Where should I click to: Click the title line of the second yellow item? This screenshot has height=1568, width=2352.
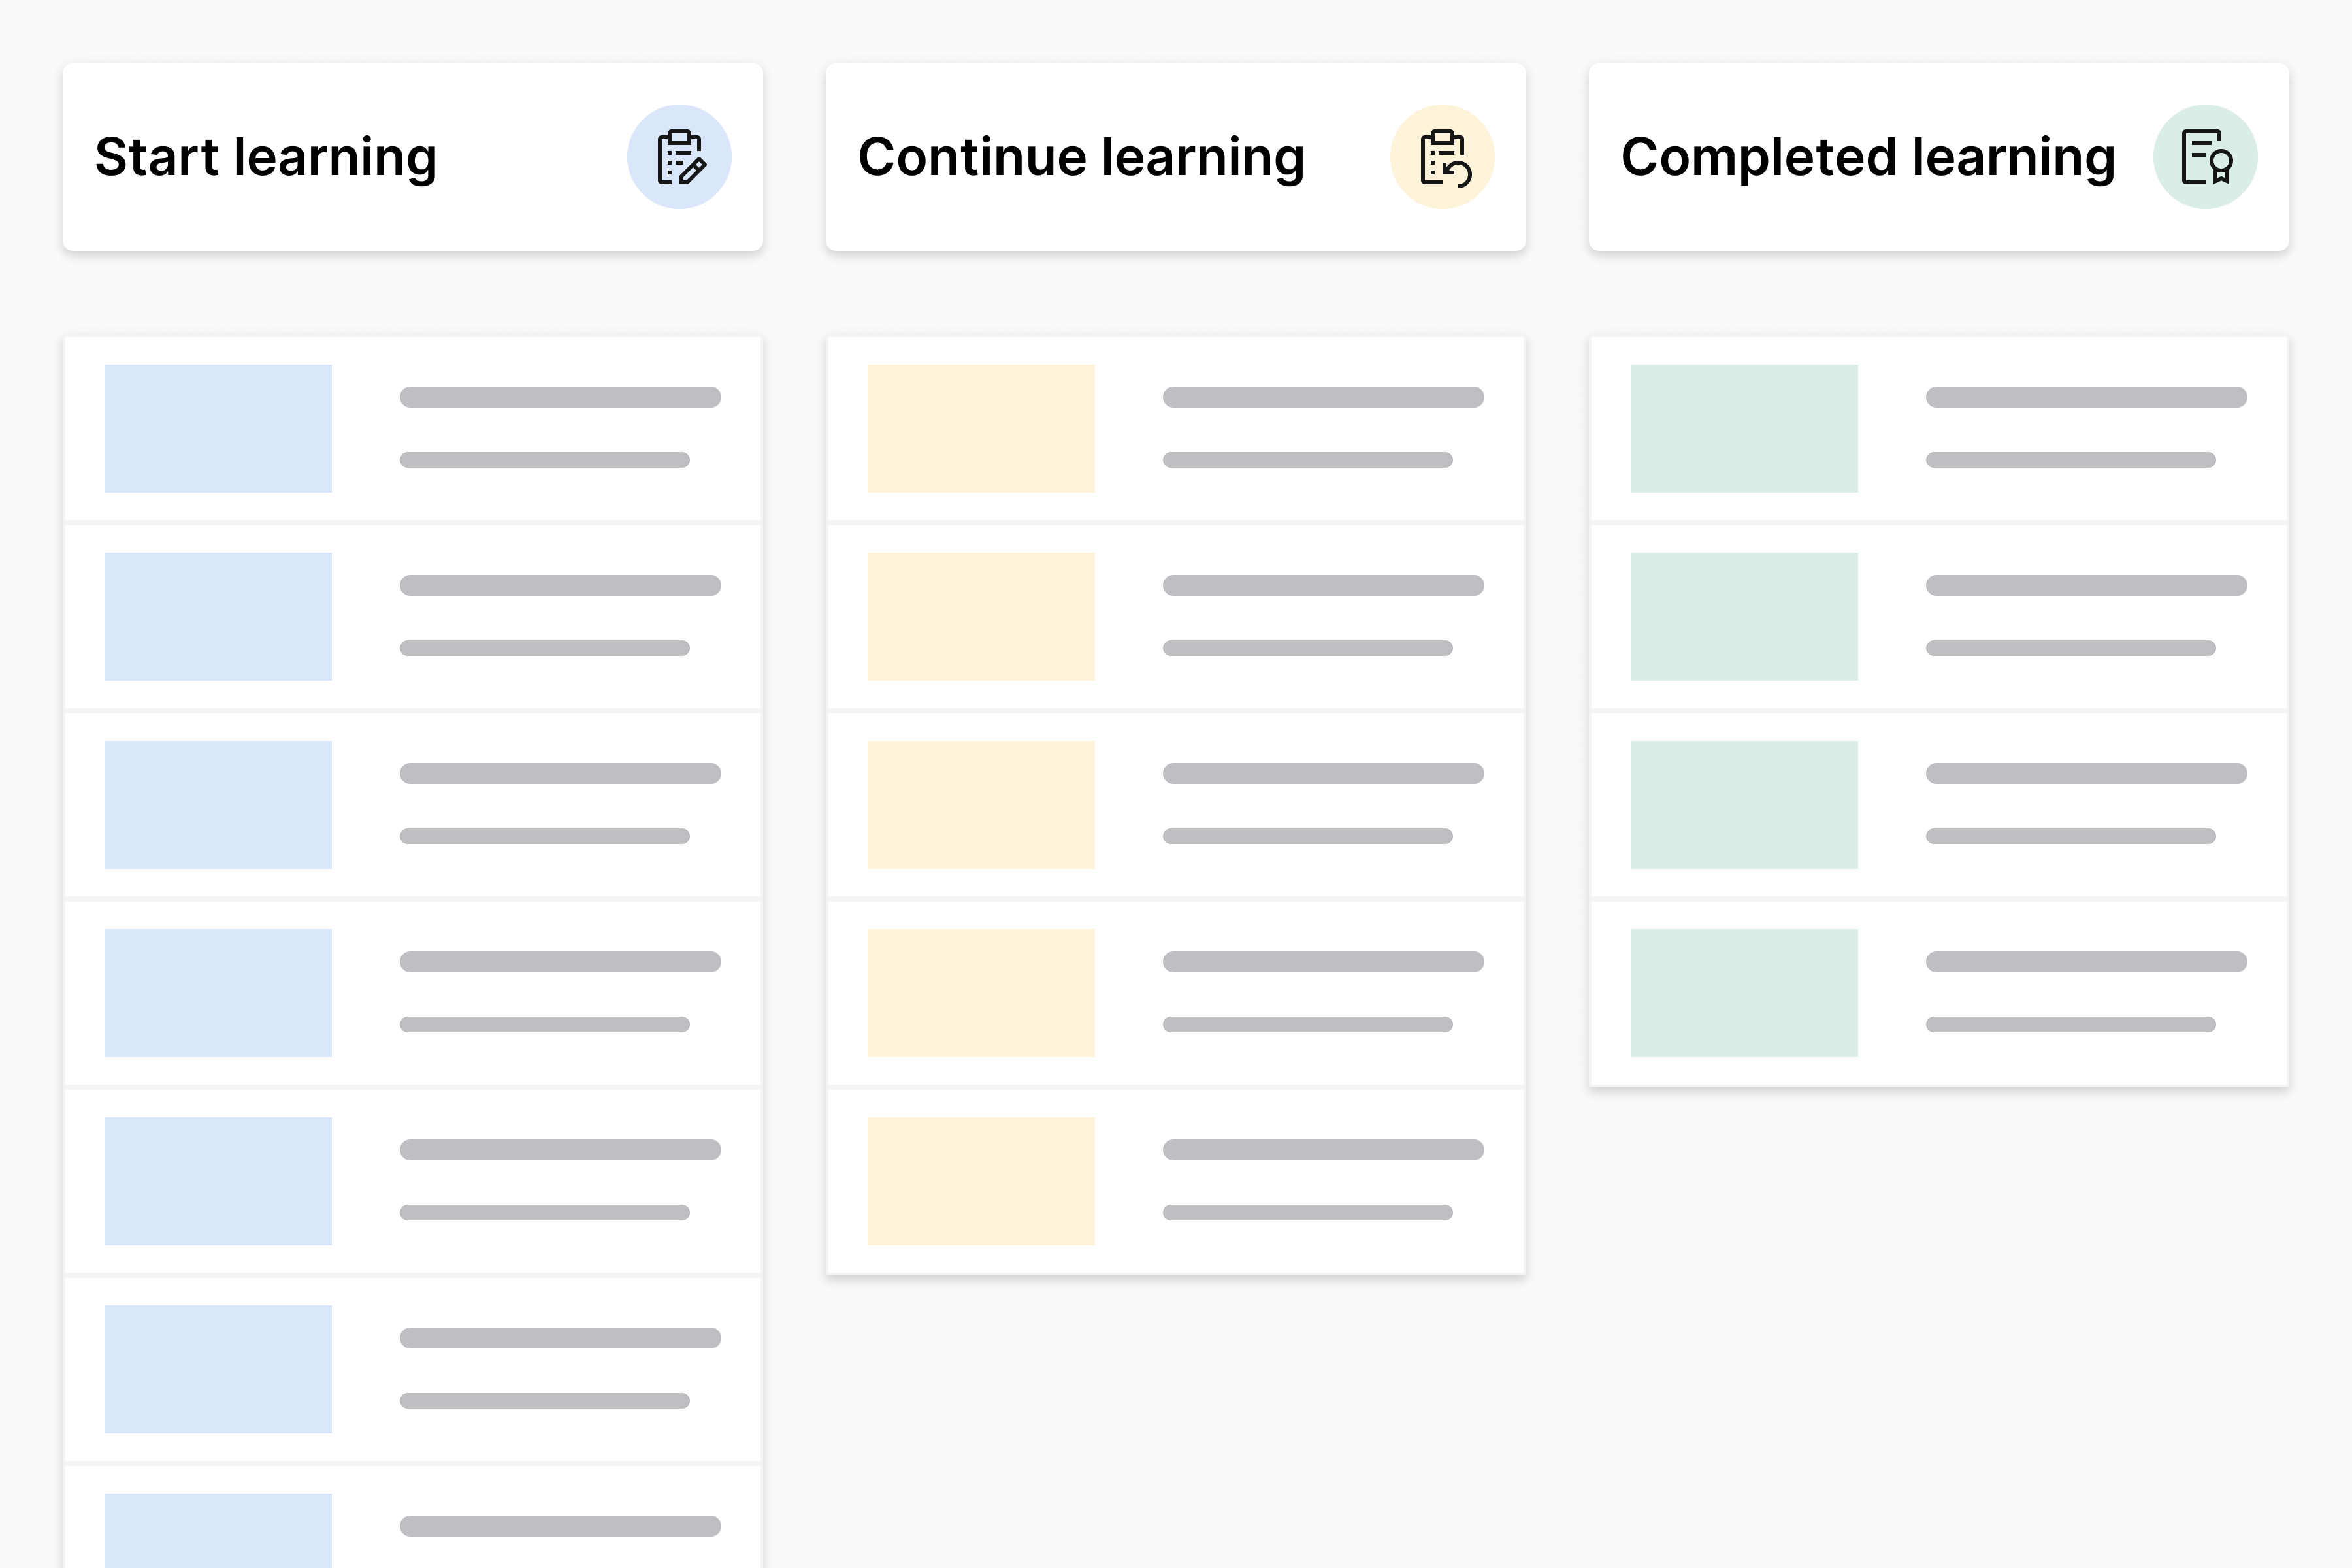pyautogui.click(x=1323, y=585)
